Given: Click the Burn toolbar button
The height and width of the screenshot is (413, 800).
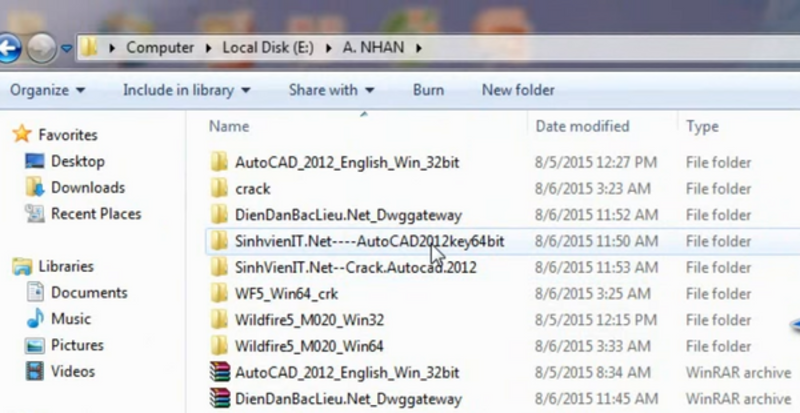Looking at the screenshot, I should 428,90.
